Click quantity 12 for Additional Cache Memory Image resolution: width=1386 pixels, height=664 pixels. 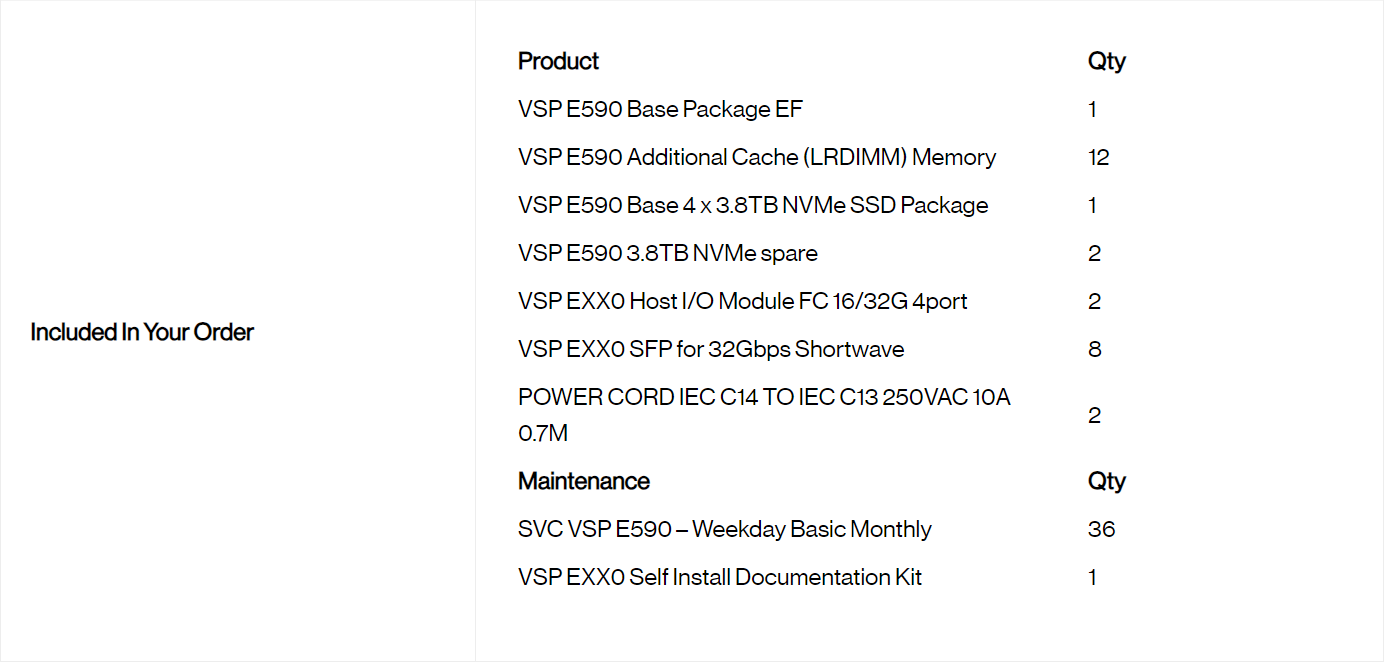coord(1098,157)
